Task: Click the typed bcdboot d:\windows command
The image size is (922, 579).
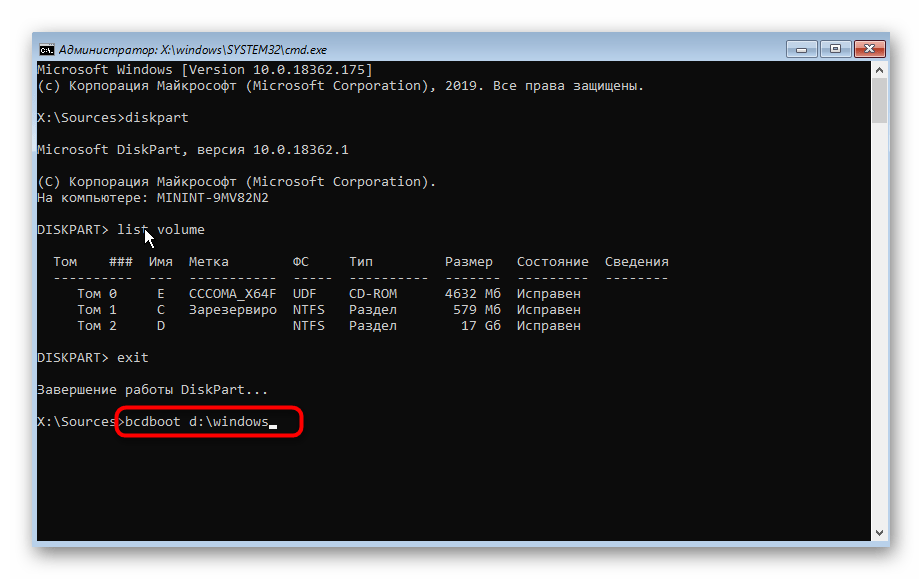Action: point(197,422)
